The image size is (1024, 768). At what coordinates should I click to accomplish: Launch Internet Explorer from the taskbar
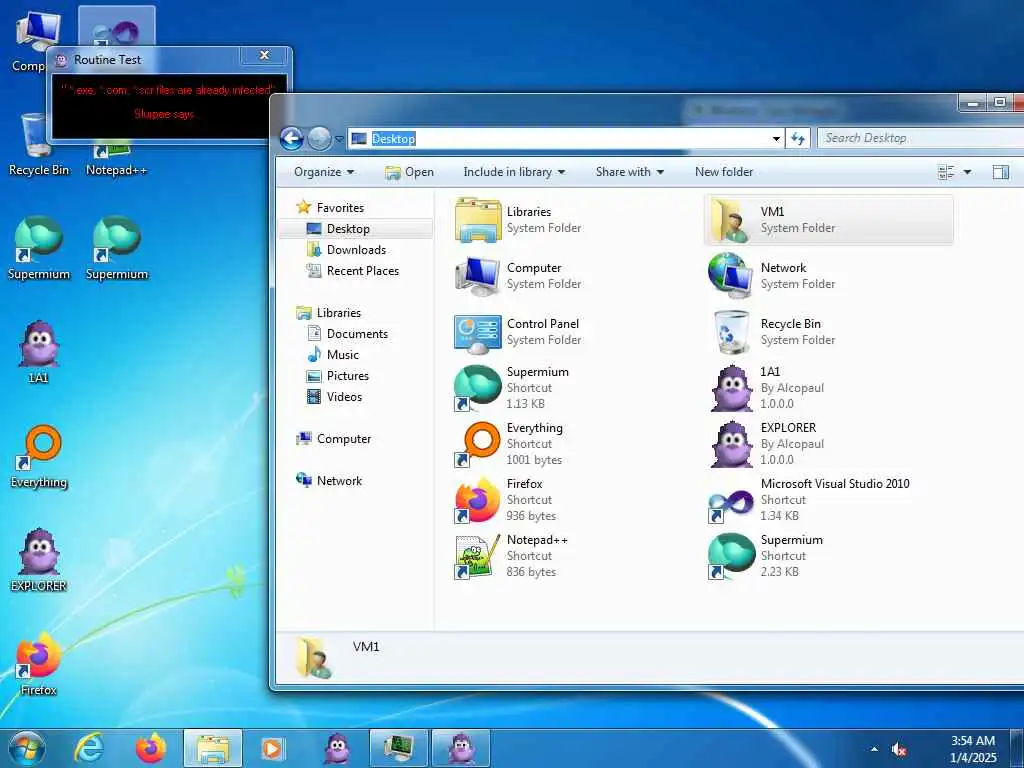(88, 748)
